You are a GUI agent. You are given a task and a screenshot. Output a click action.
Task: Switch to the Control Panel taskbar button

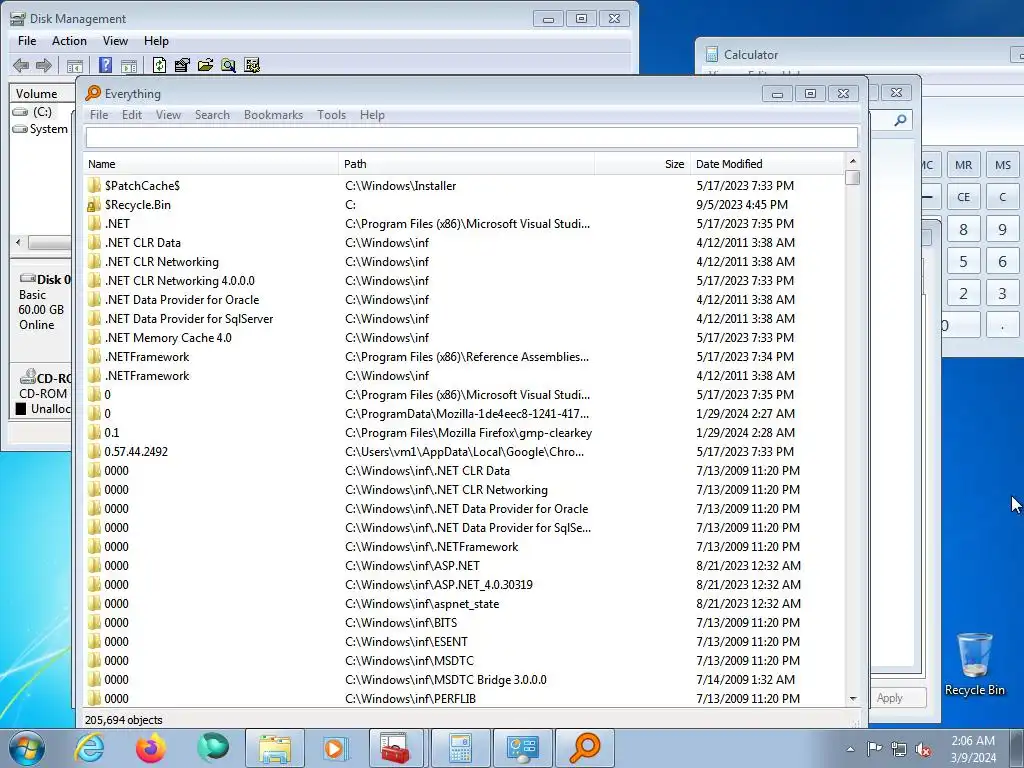coord(522,748)
